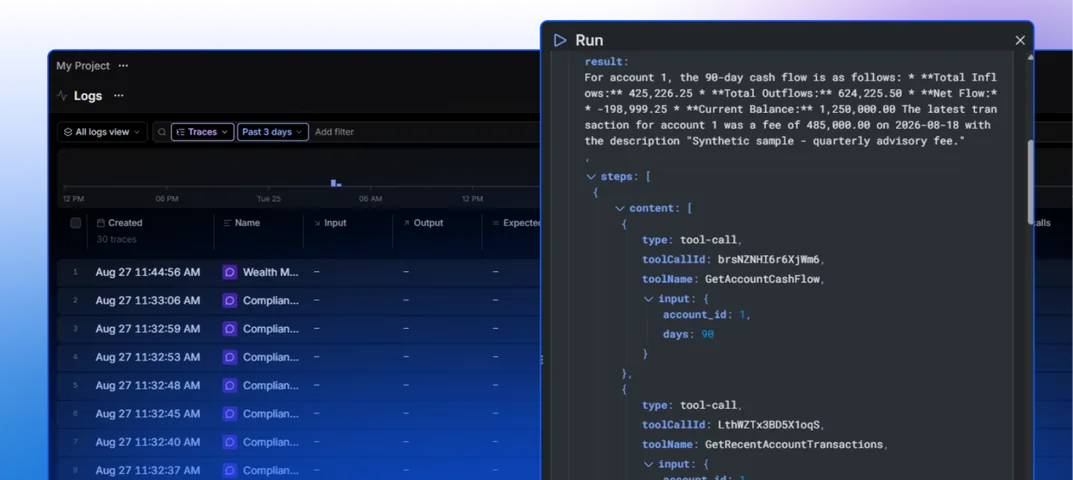The height and width of the screenshot is (480, 1073).
Task: Open the Aug 27 11:32:40 AM trace
Action: (148, 442)
